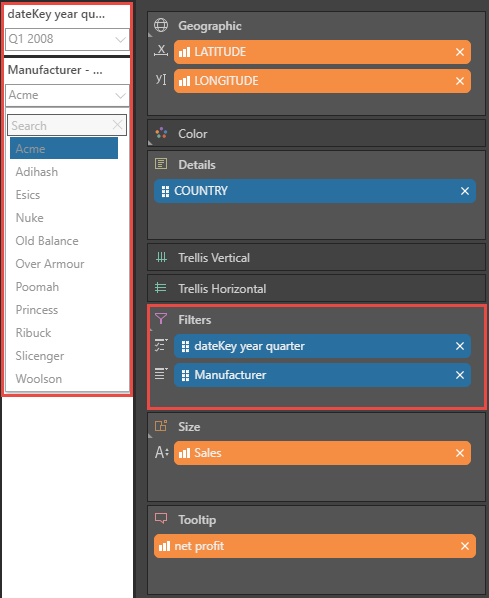This screenshot has height=598, width=489.
Task: Open filter type selector beside Manufacturer chip
Action: 161,374
